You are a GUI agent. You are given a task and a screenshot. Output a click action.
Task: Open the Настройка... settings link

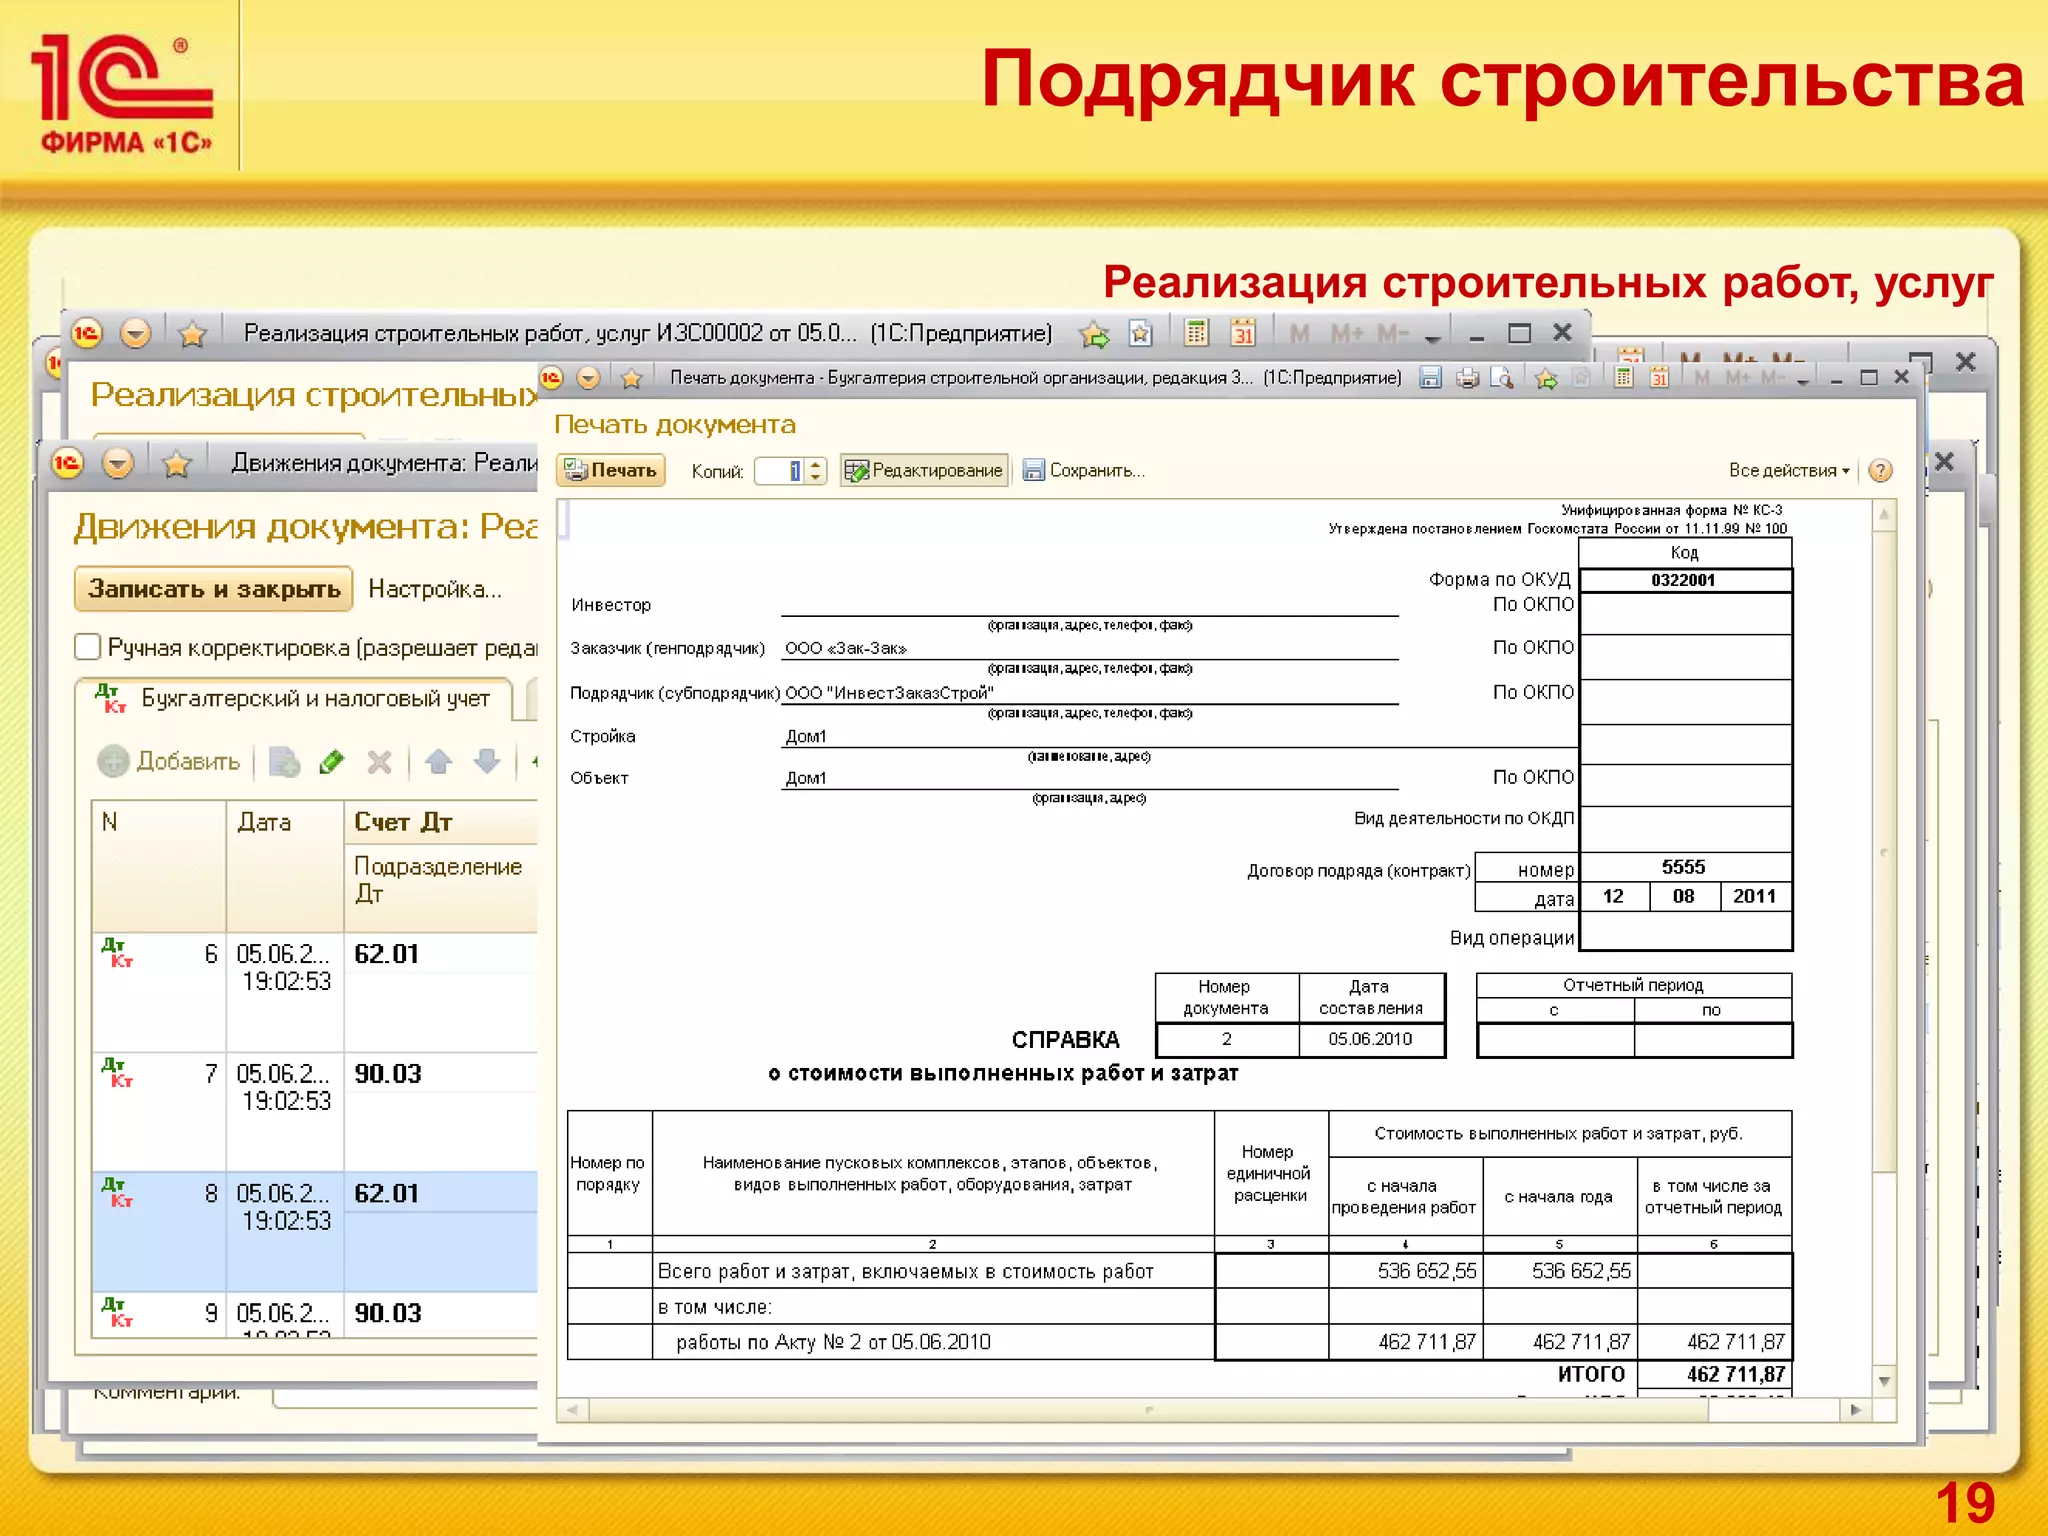pos(435,589)
